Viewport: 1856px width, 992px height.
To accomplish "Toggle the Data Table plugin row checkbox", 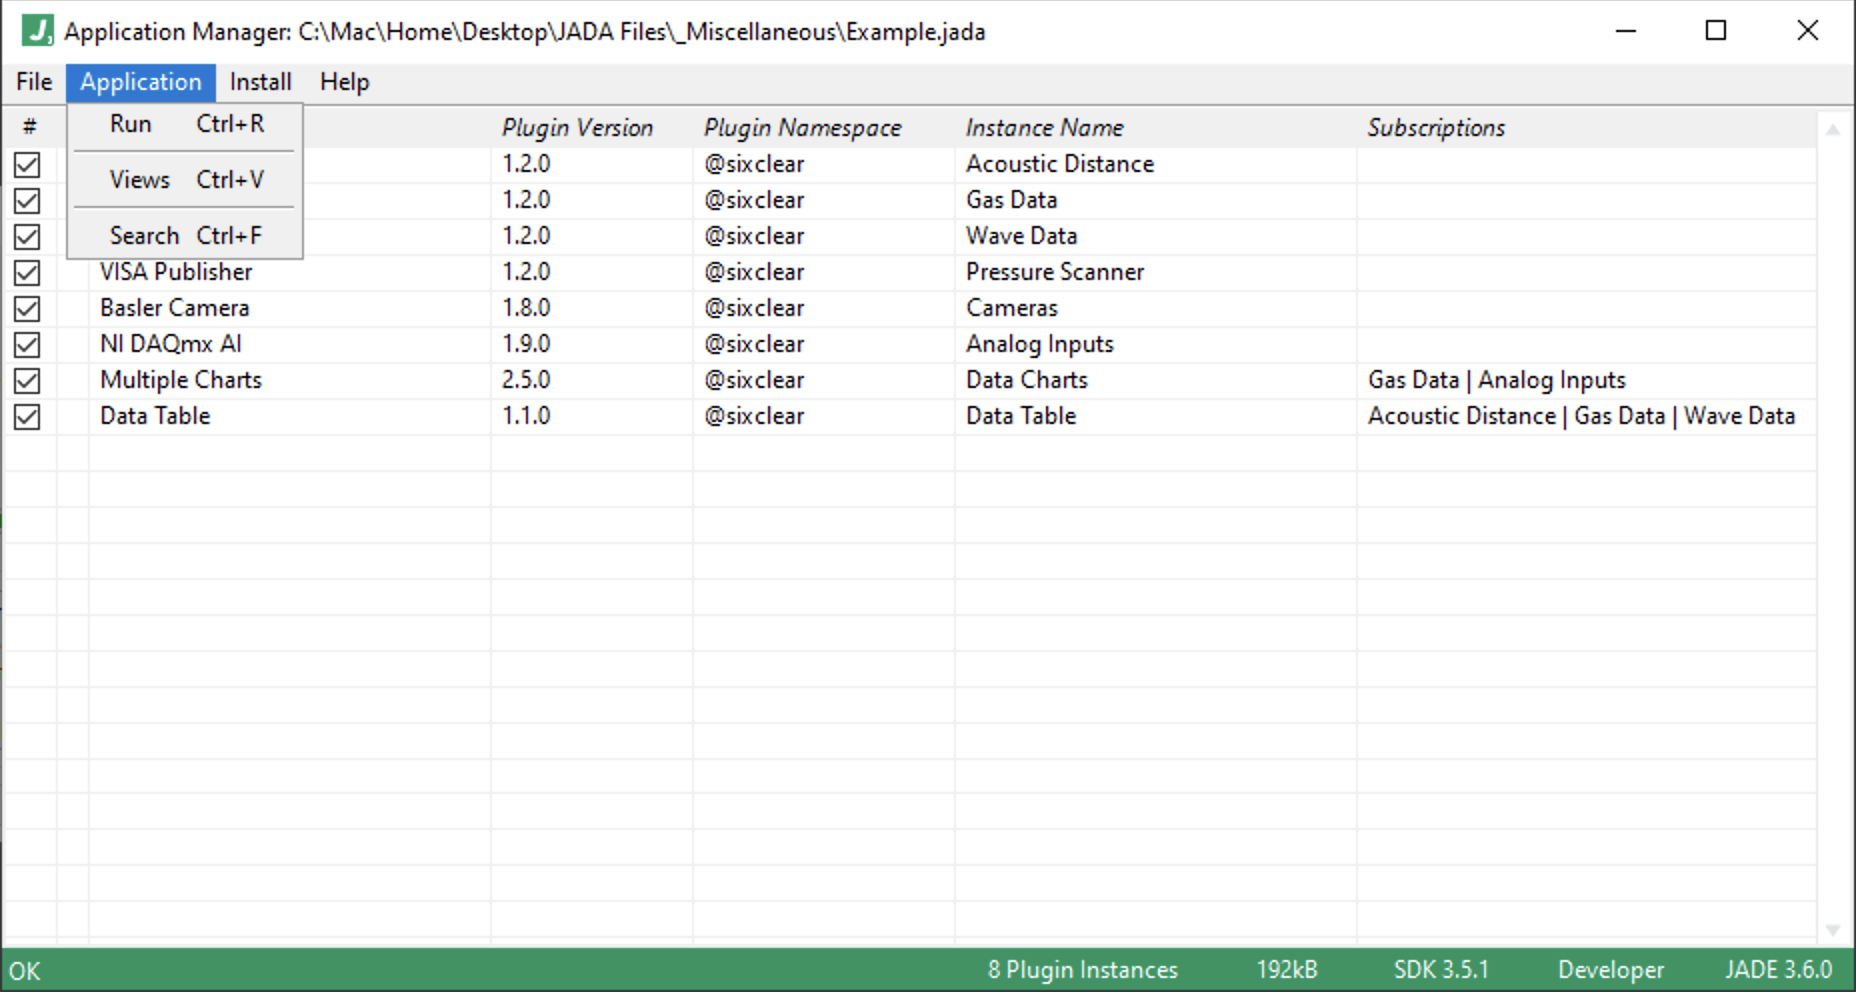I will coord(27,416).
